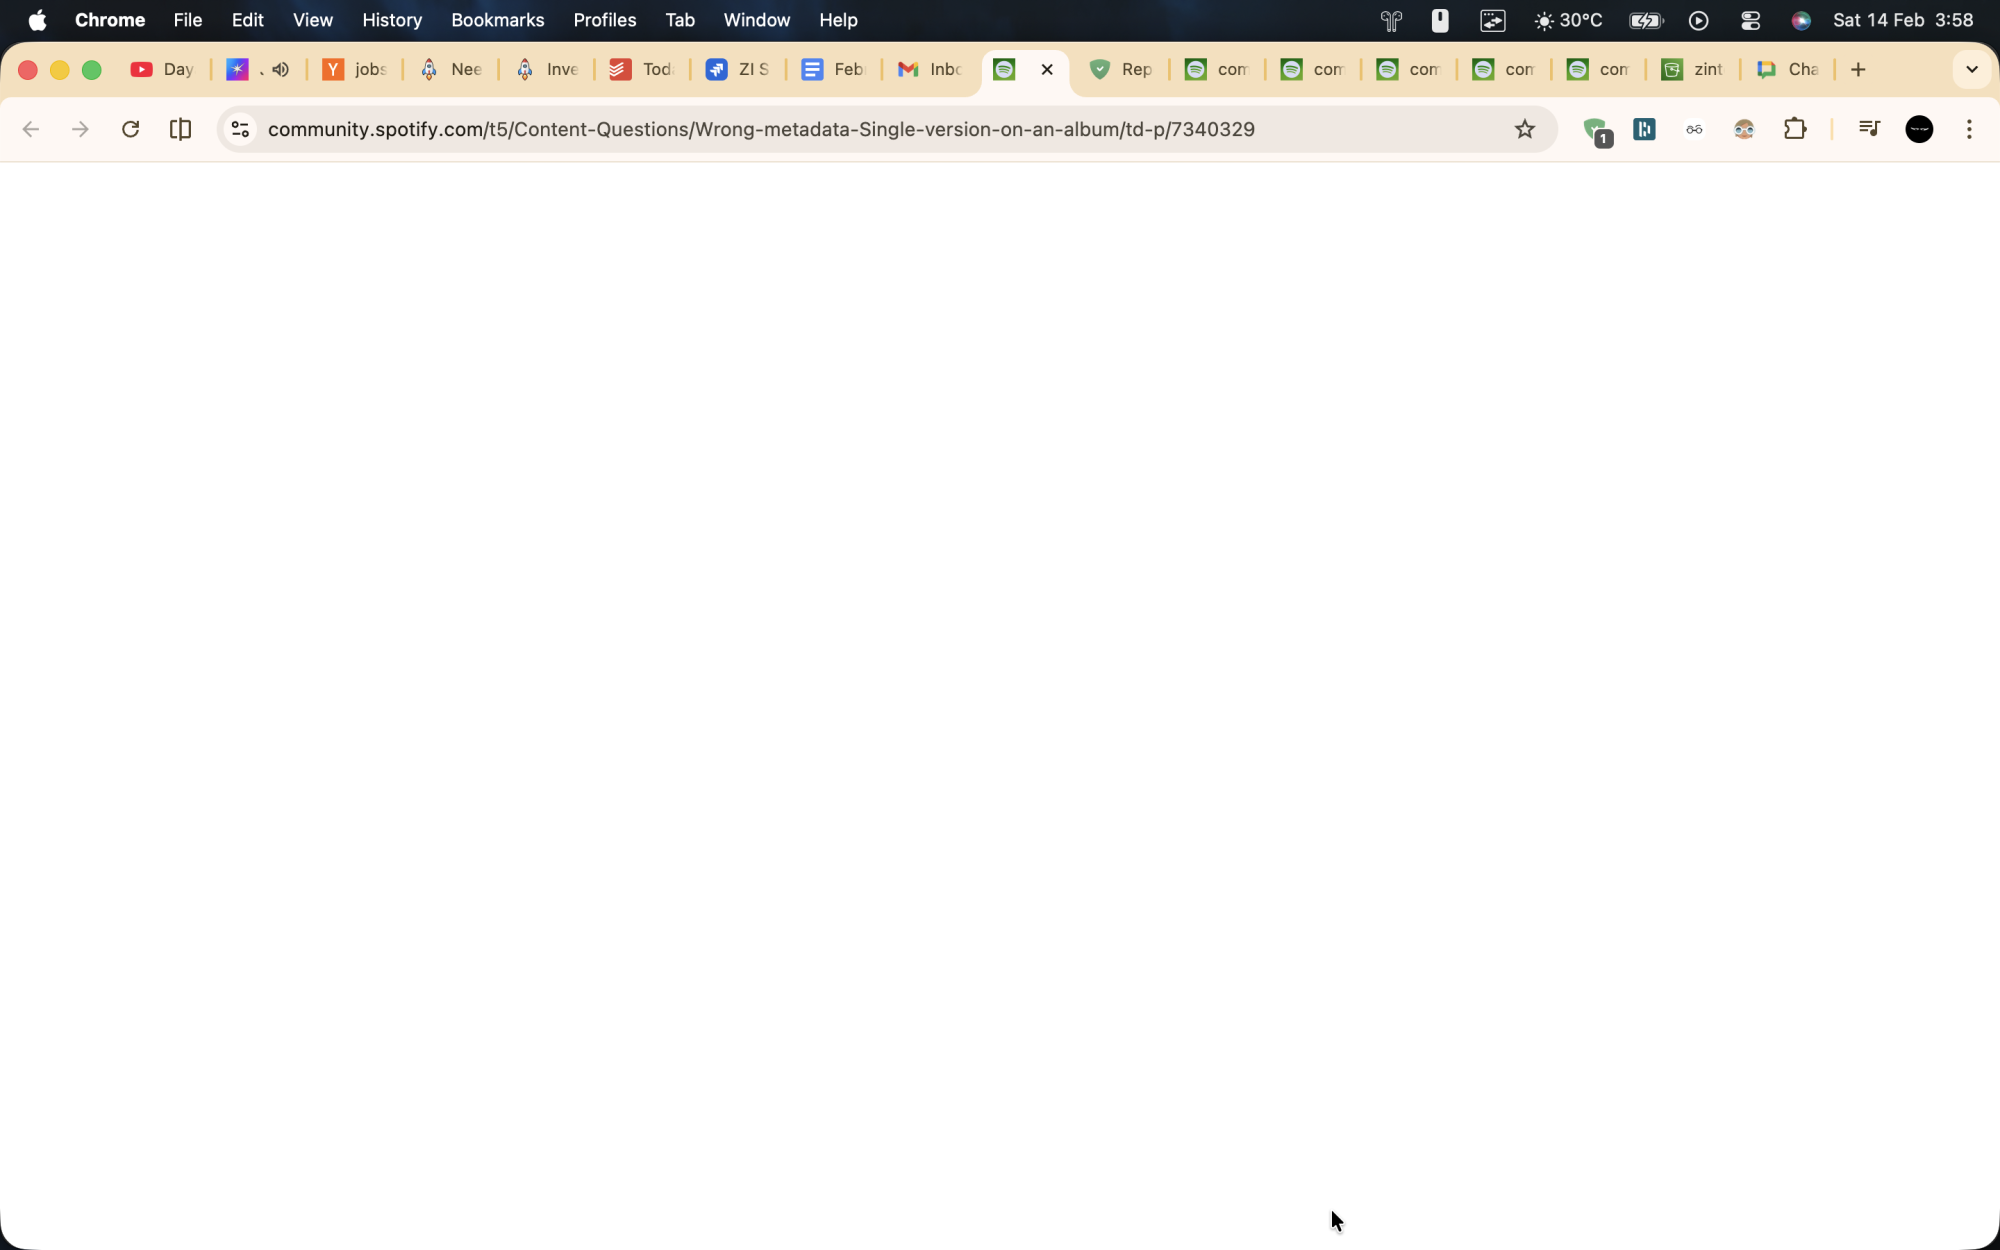This screenshot has width=2000, height=1250.
Task: Switch to the Rep shield tab
Action: click(x=1121, y=69)
